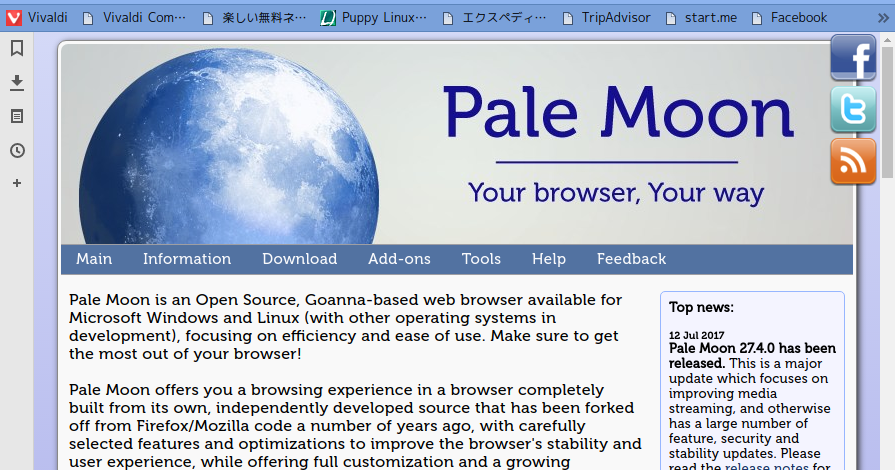The image size is (895, 470).
Task: Click the Facebook social icon on page
Action: pos(853,57)
